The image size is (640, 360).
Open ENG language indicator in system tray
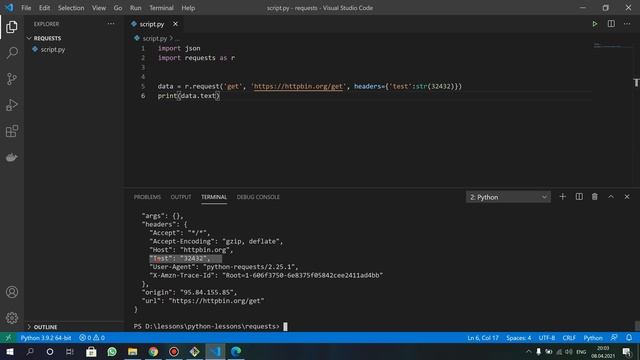[x=581, y=351]
